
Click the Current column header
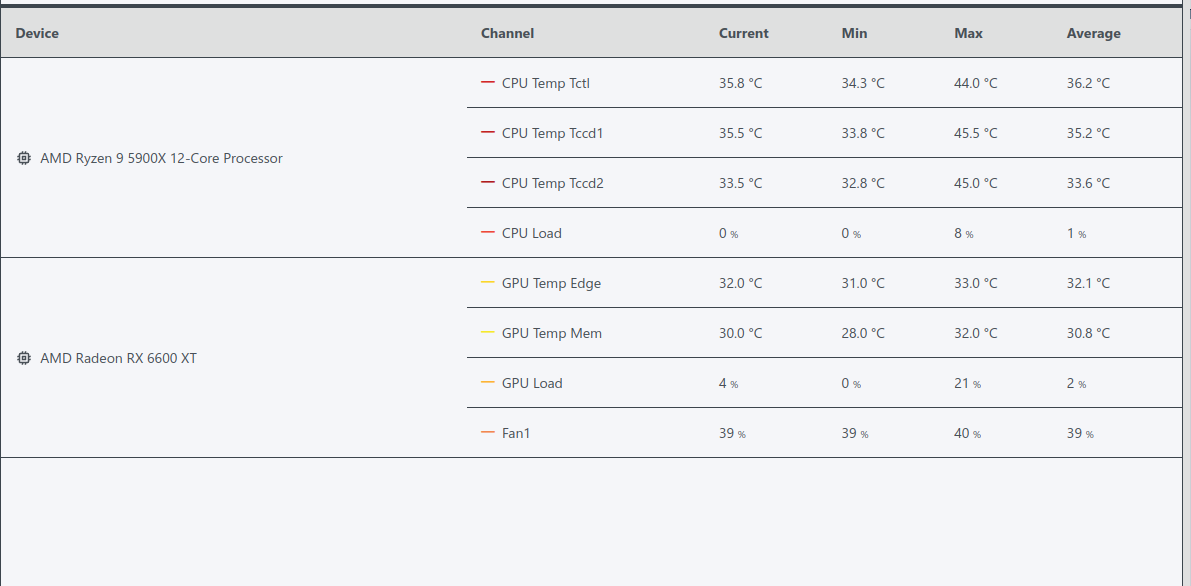744,33
